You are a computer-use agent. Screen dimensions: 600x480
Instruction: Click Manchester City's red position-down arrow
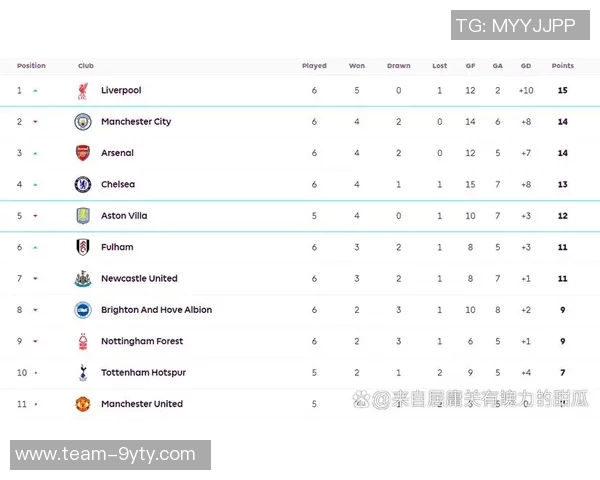click(x=35, y=122)
